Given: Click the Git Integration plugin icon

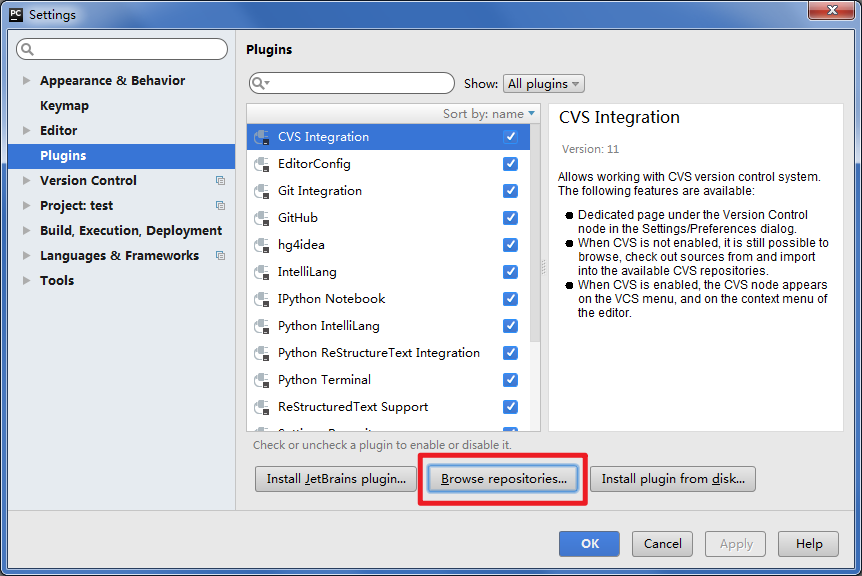Looking at the screenshot, I should [x=262, y=191].
